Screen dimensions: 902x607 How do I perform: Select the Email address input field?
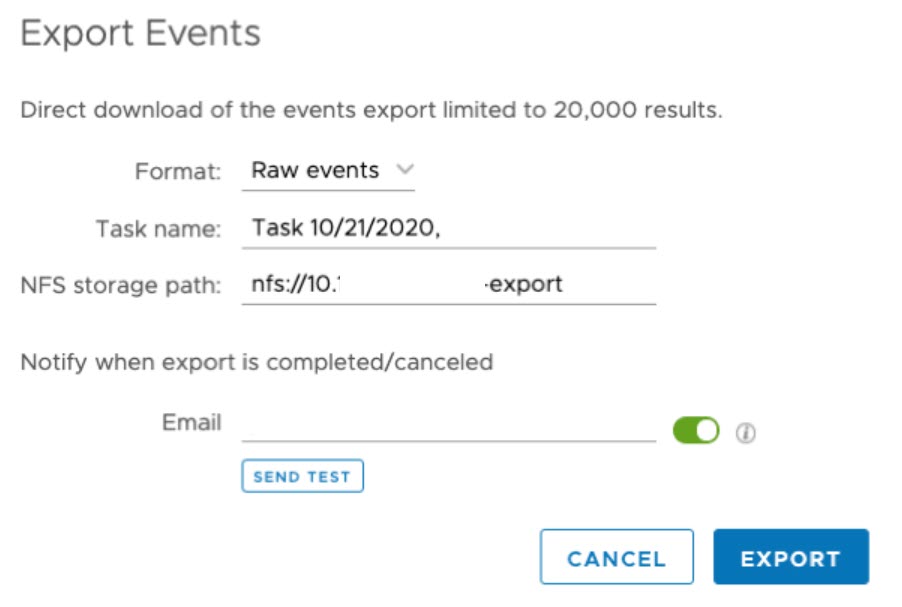tap(448, 424)
